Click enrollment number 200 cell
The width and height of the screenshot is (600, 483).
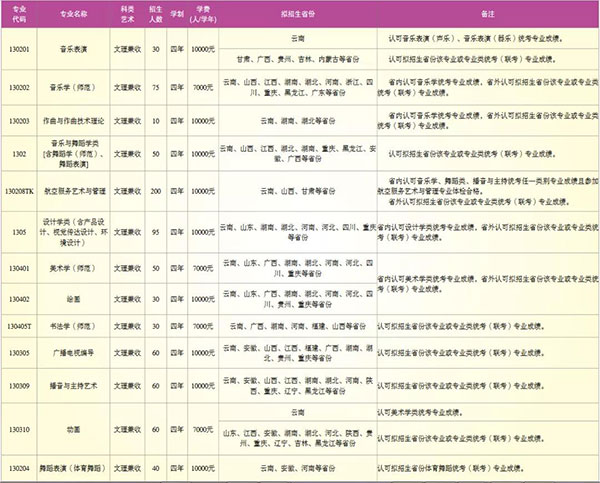(x=153, y=190)
